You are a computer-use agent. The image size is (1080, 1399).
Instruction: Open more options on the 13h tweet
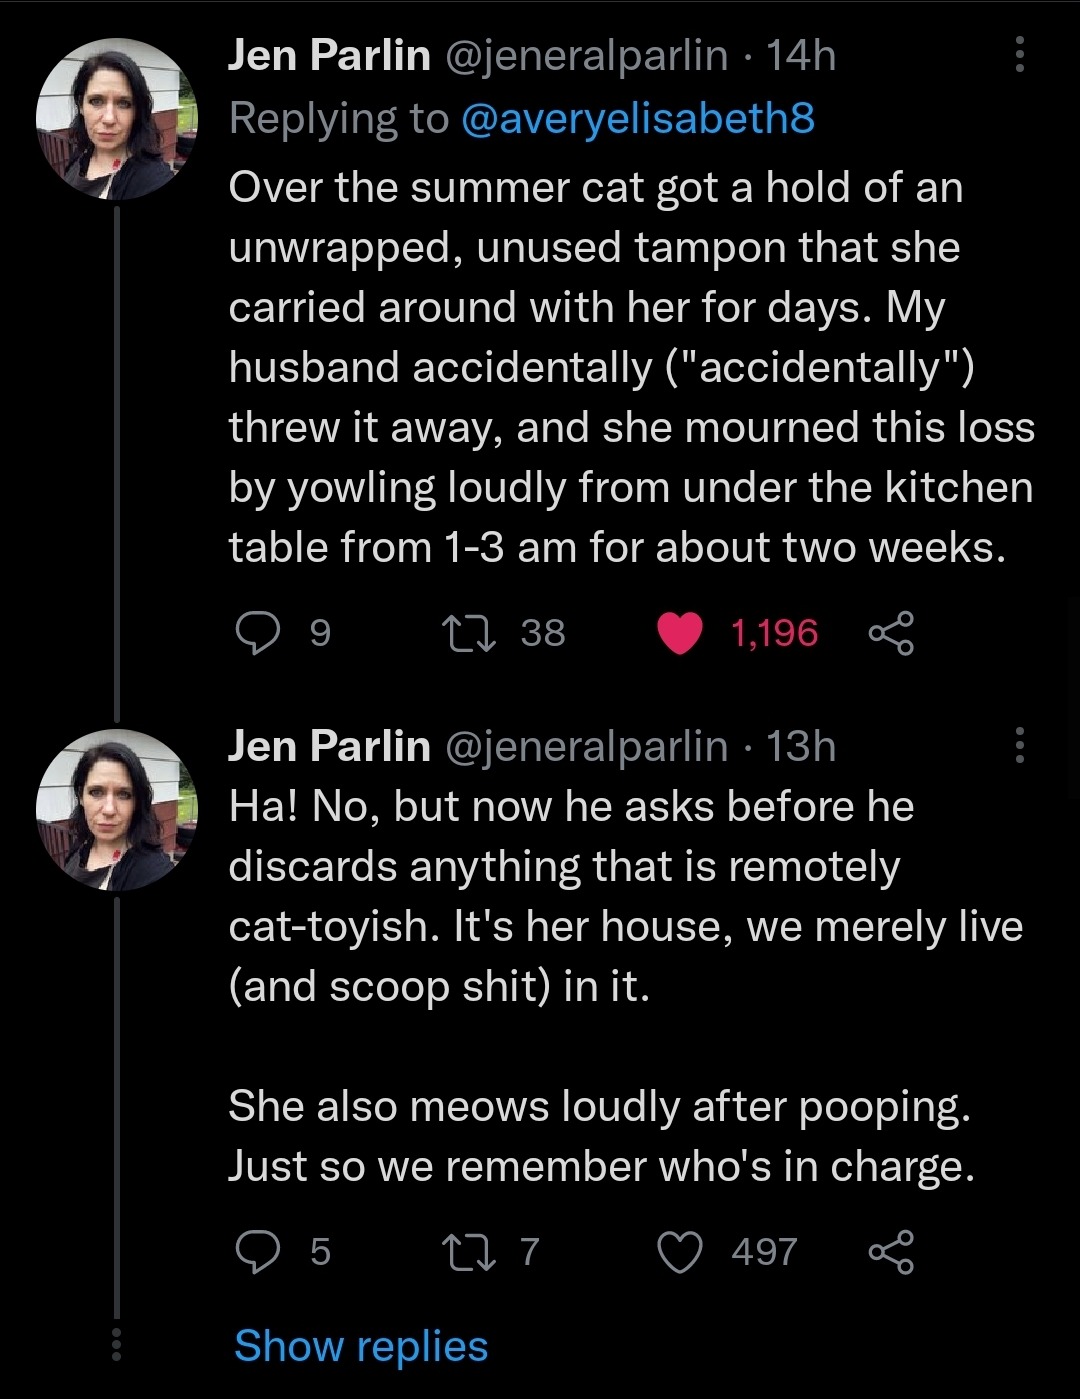click(1019, 745)
